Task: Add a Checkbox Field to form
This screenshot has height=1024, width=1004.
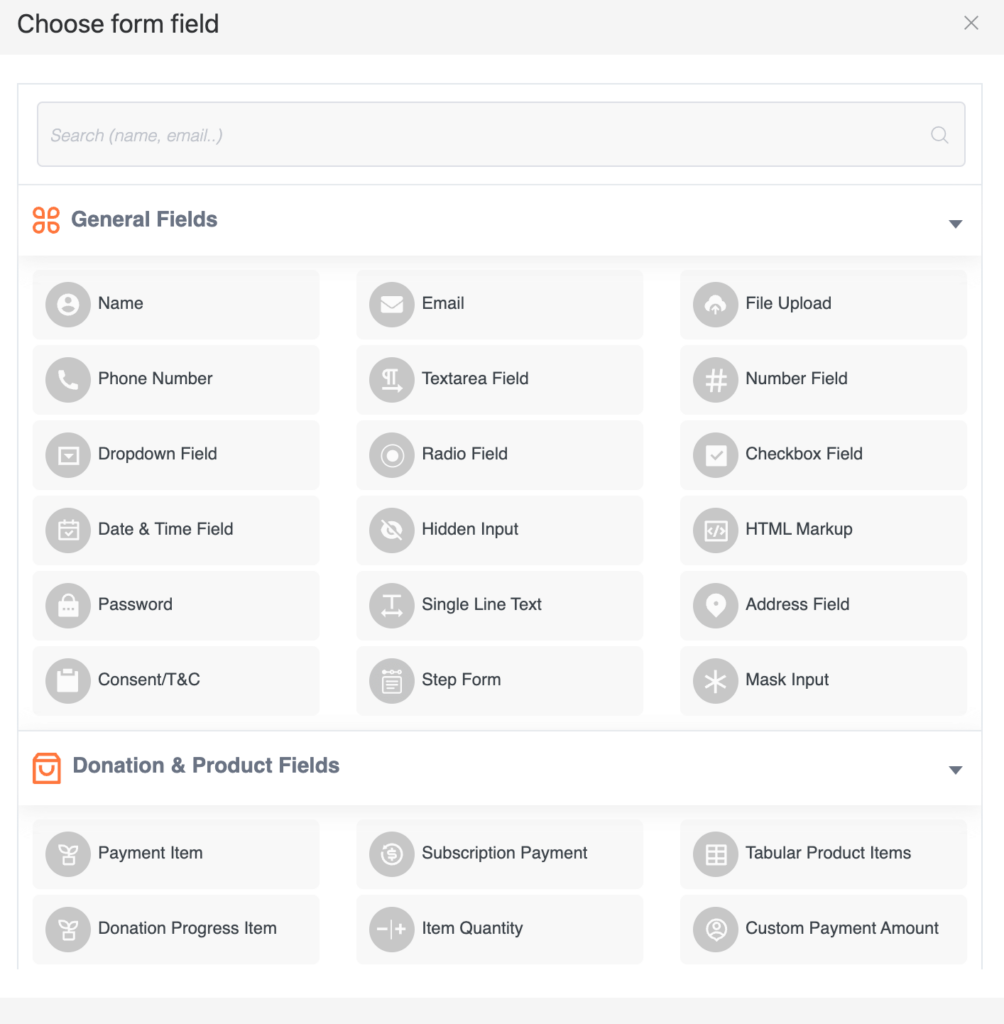Action: 823,455
